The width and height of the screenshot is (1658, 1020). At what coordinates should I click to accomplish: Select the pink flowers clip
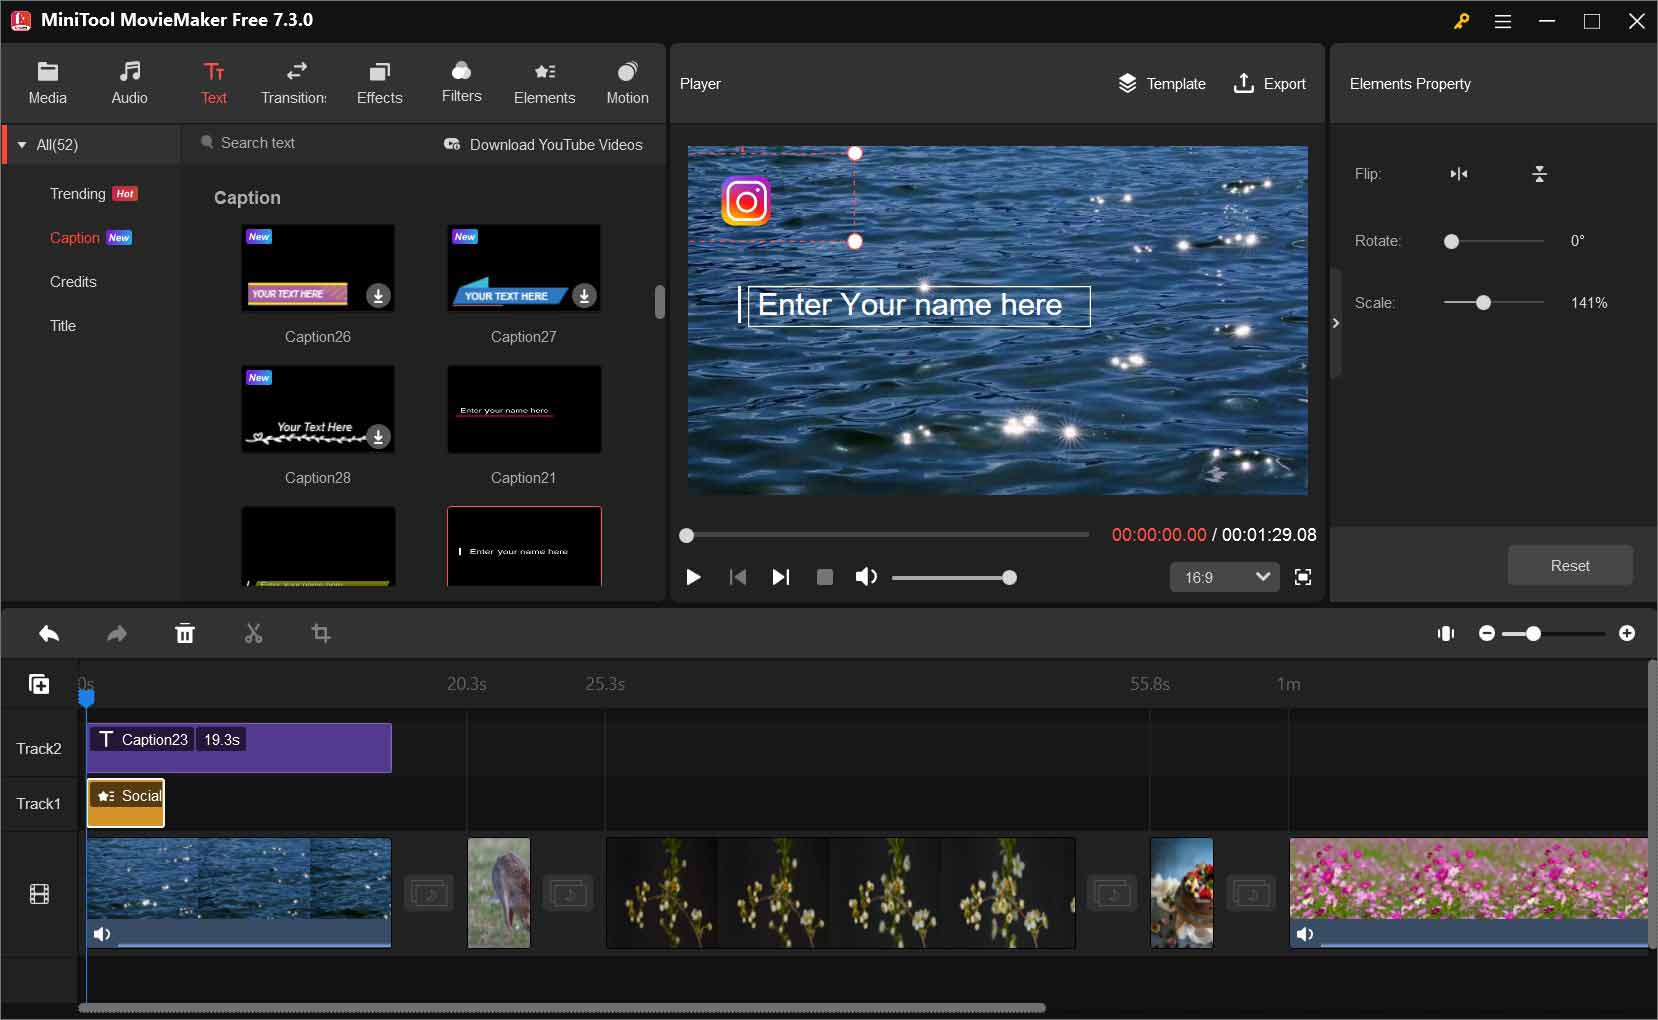1468,893
